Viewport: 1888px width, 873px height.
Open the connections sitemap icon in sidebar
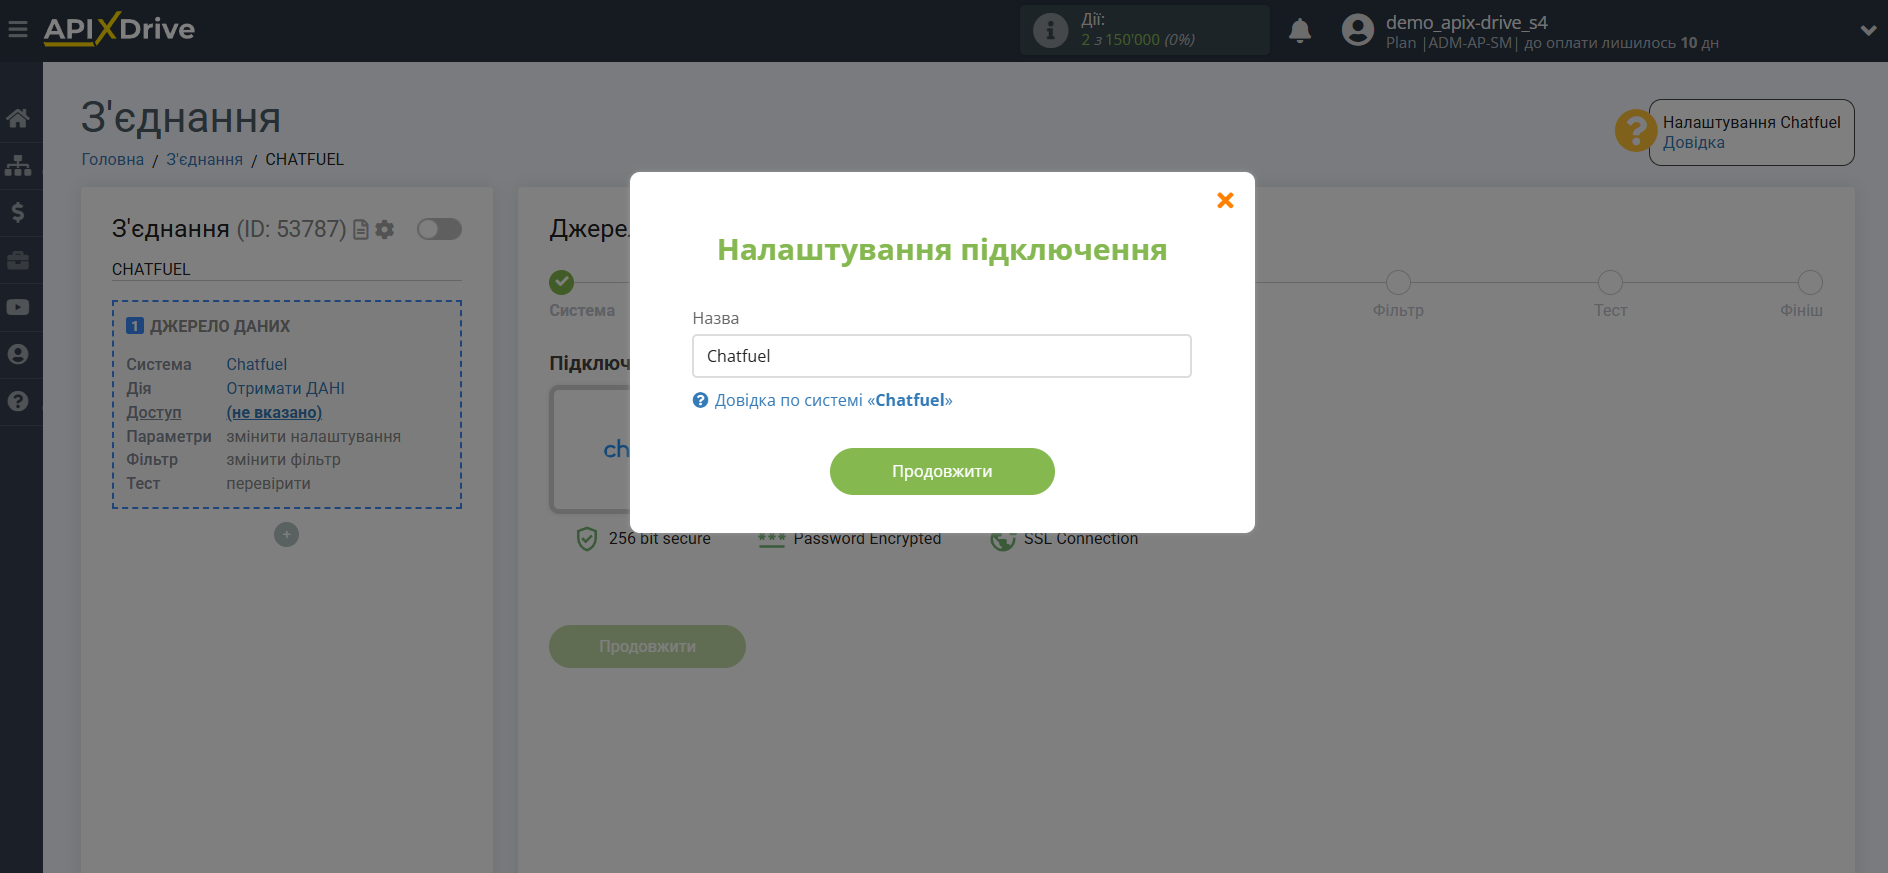(18, 166)
